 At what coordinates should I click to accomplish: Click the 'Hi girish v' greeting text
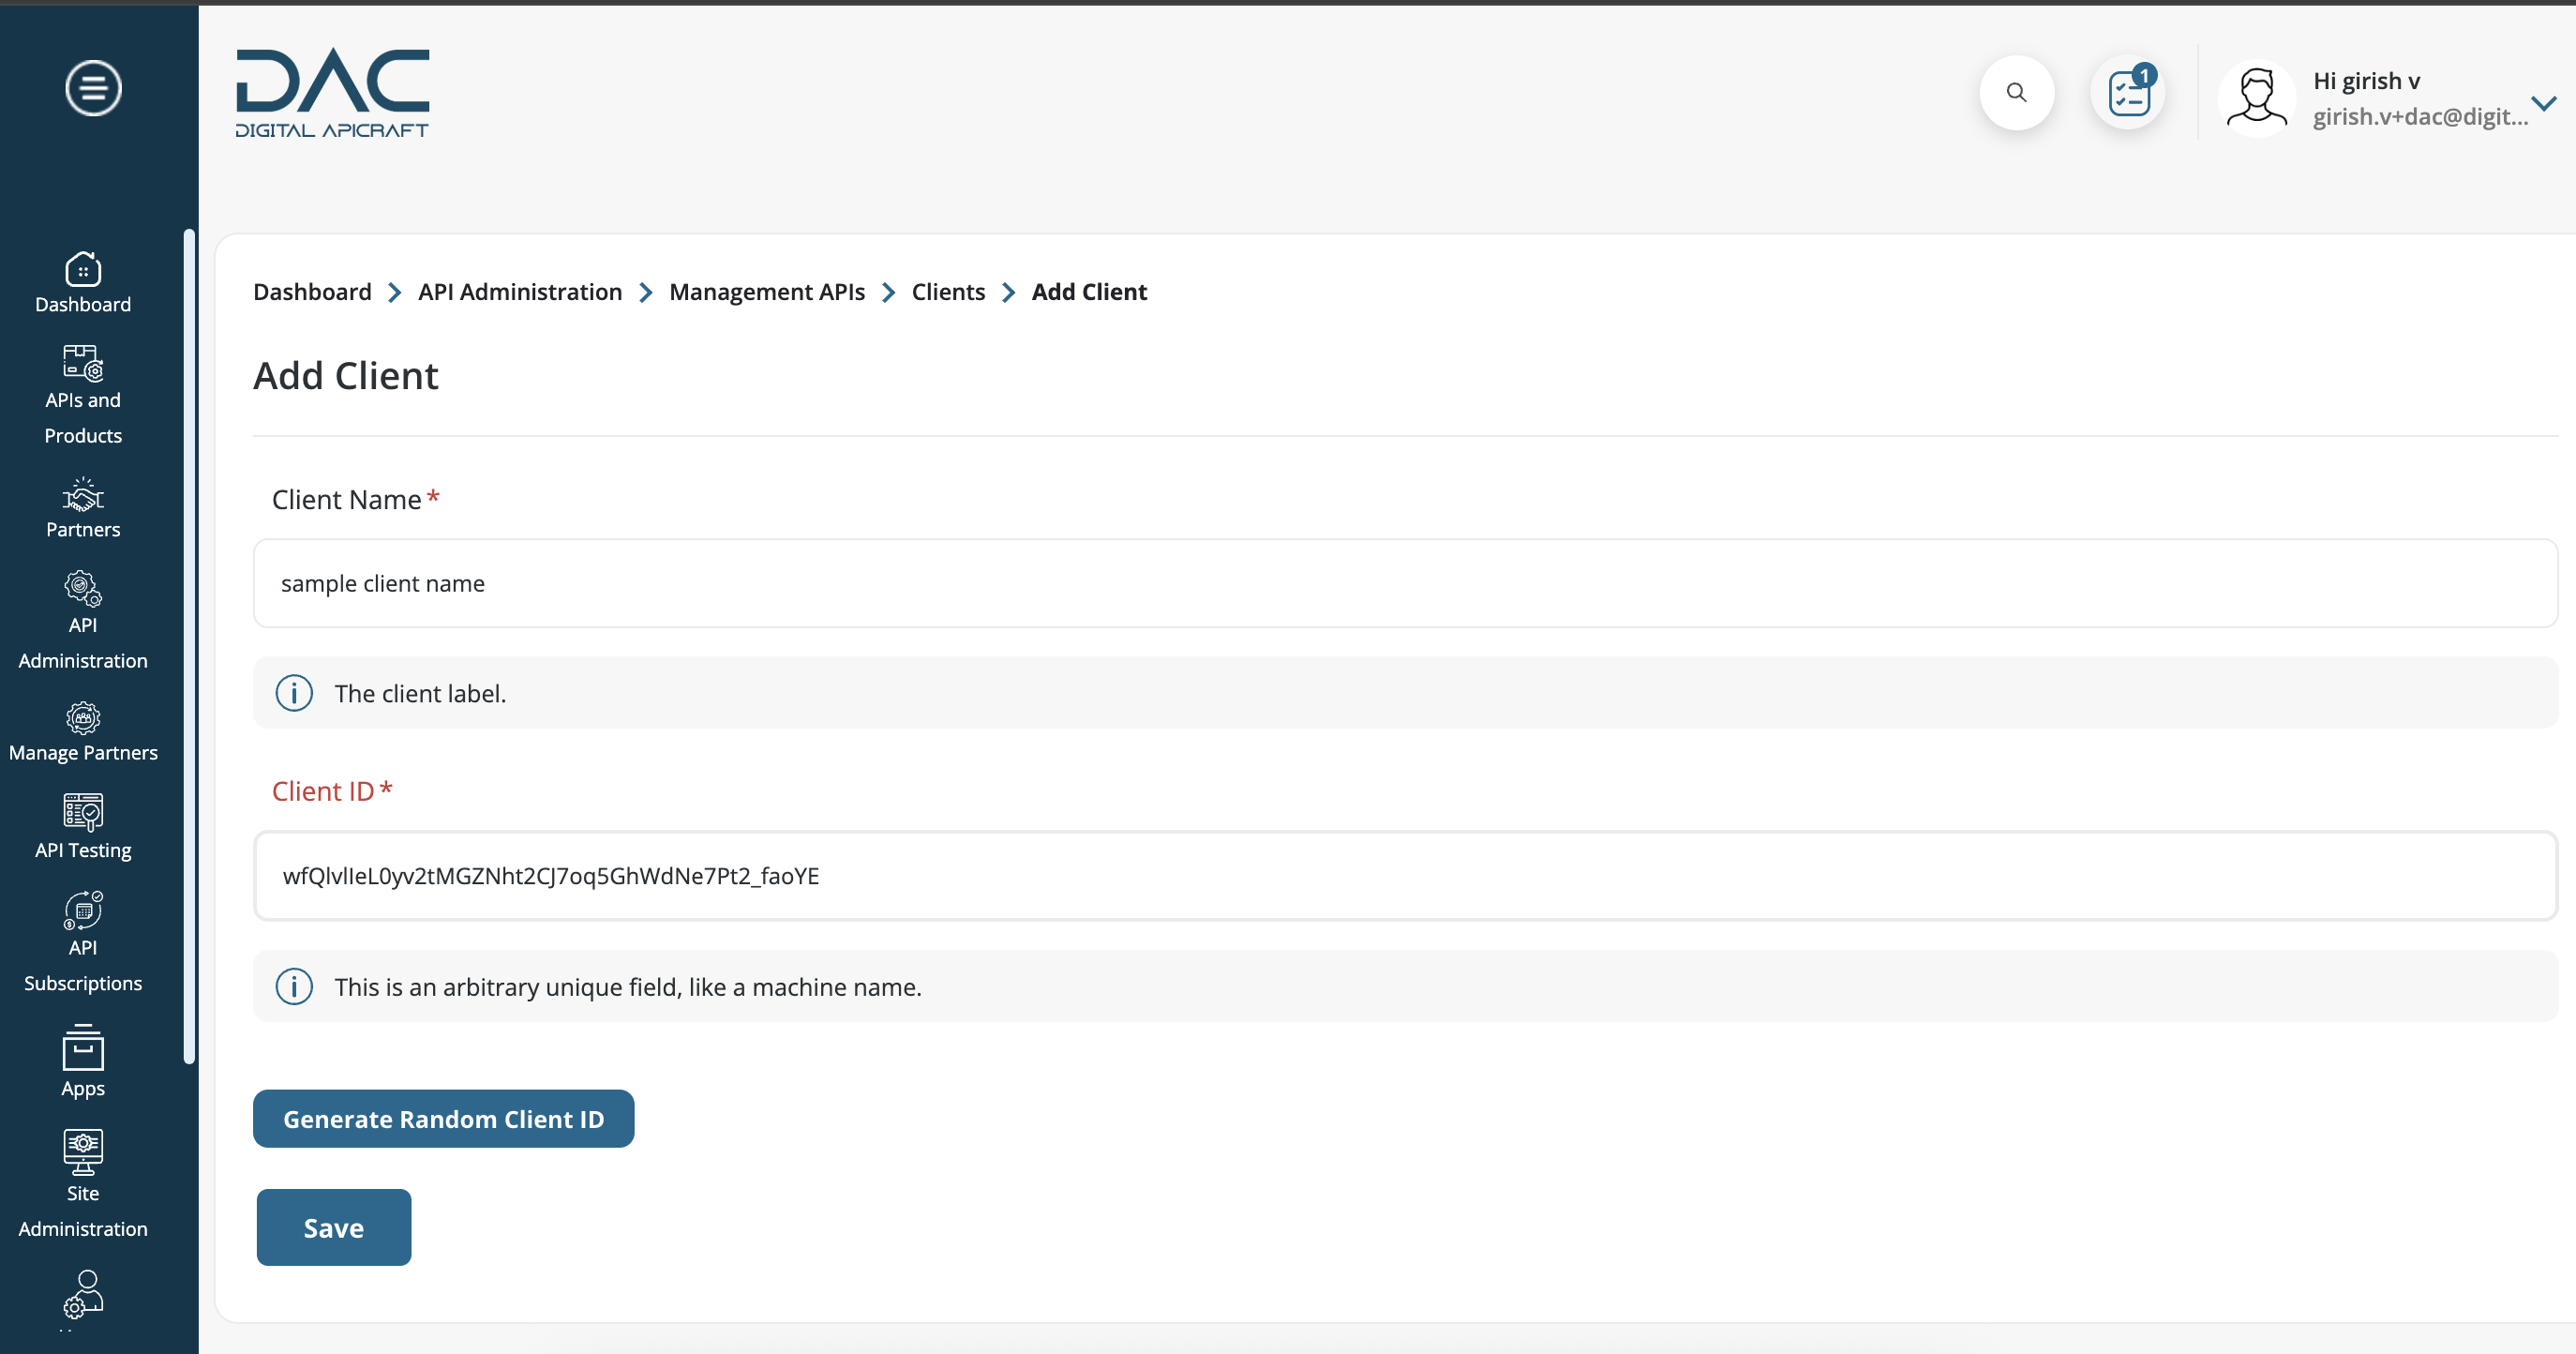2366,81
